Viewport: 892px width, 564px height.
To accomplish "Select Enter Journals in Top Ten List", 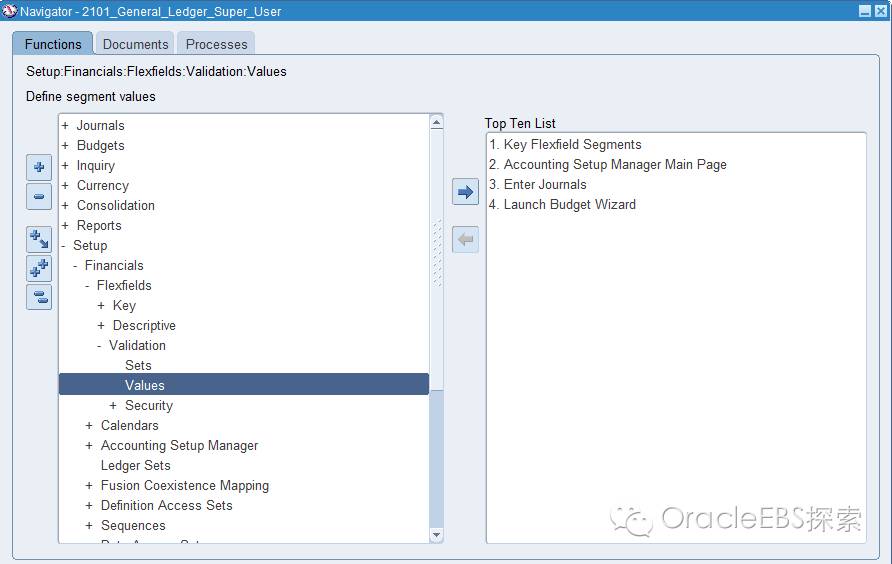I will 538,184.
